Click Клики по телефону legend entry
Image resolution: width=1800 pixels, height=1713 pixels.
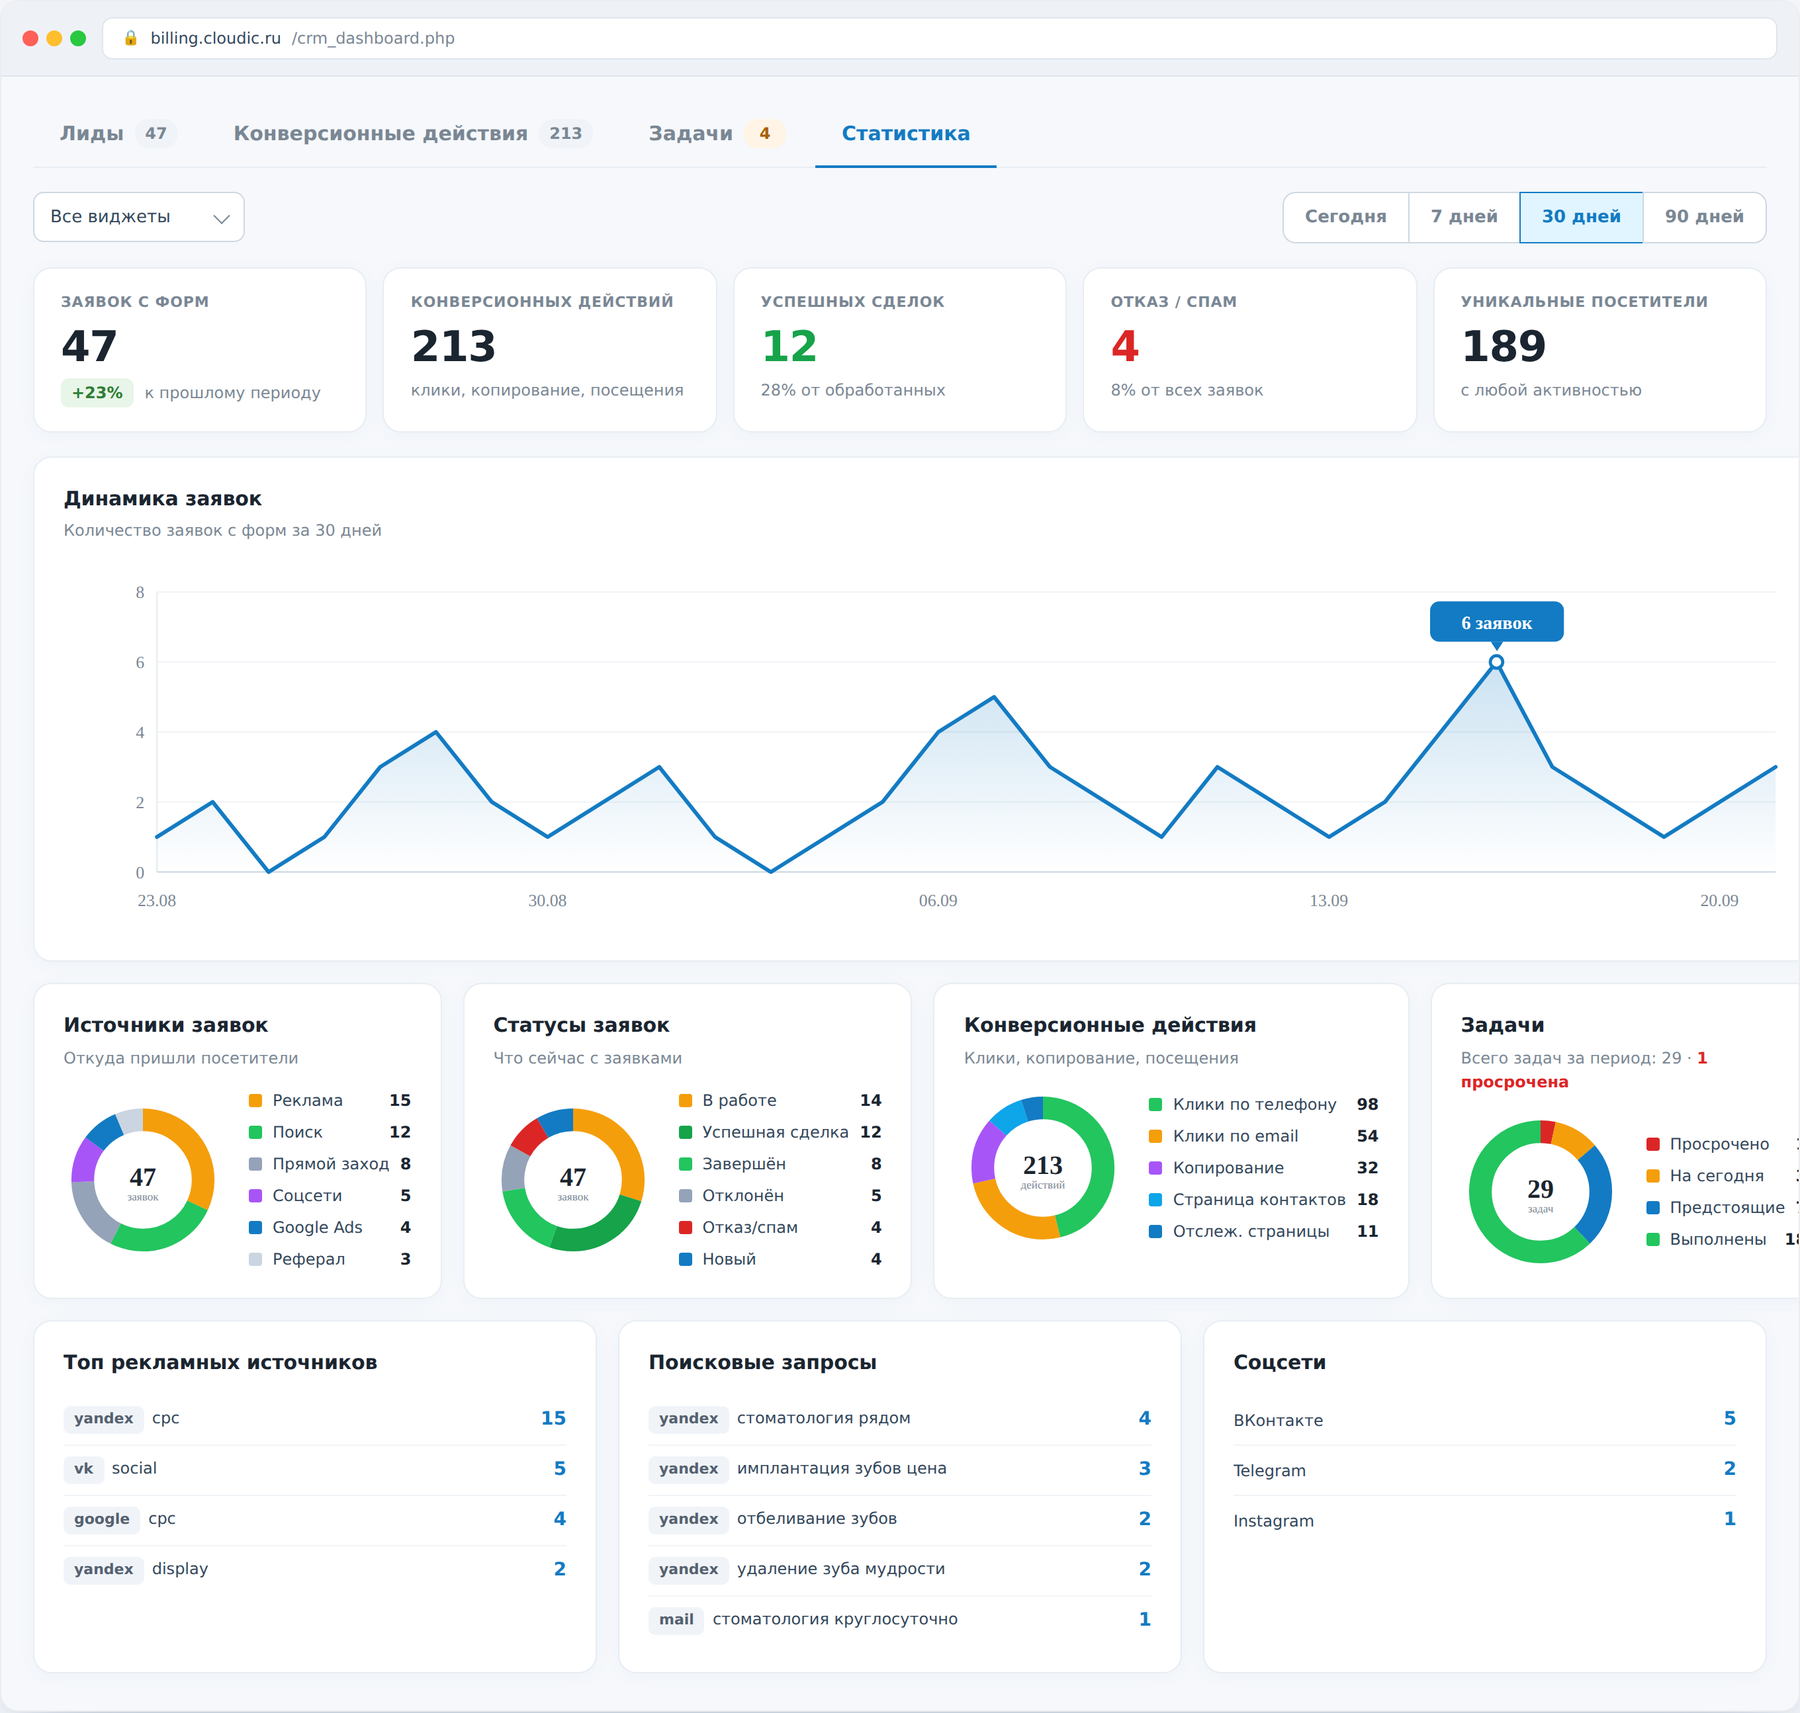1264,1104
